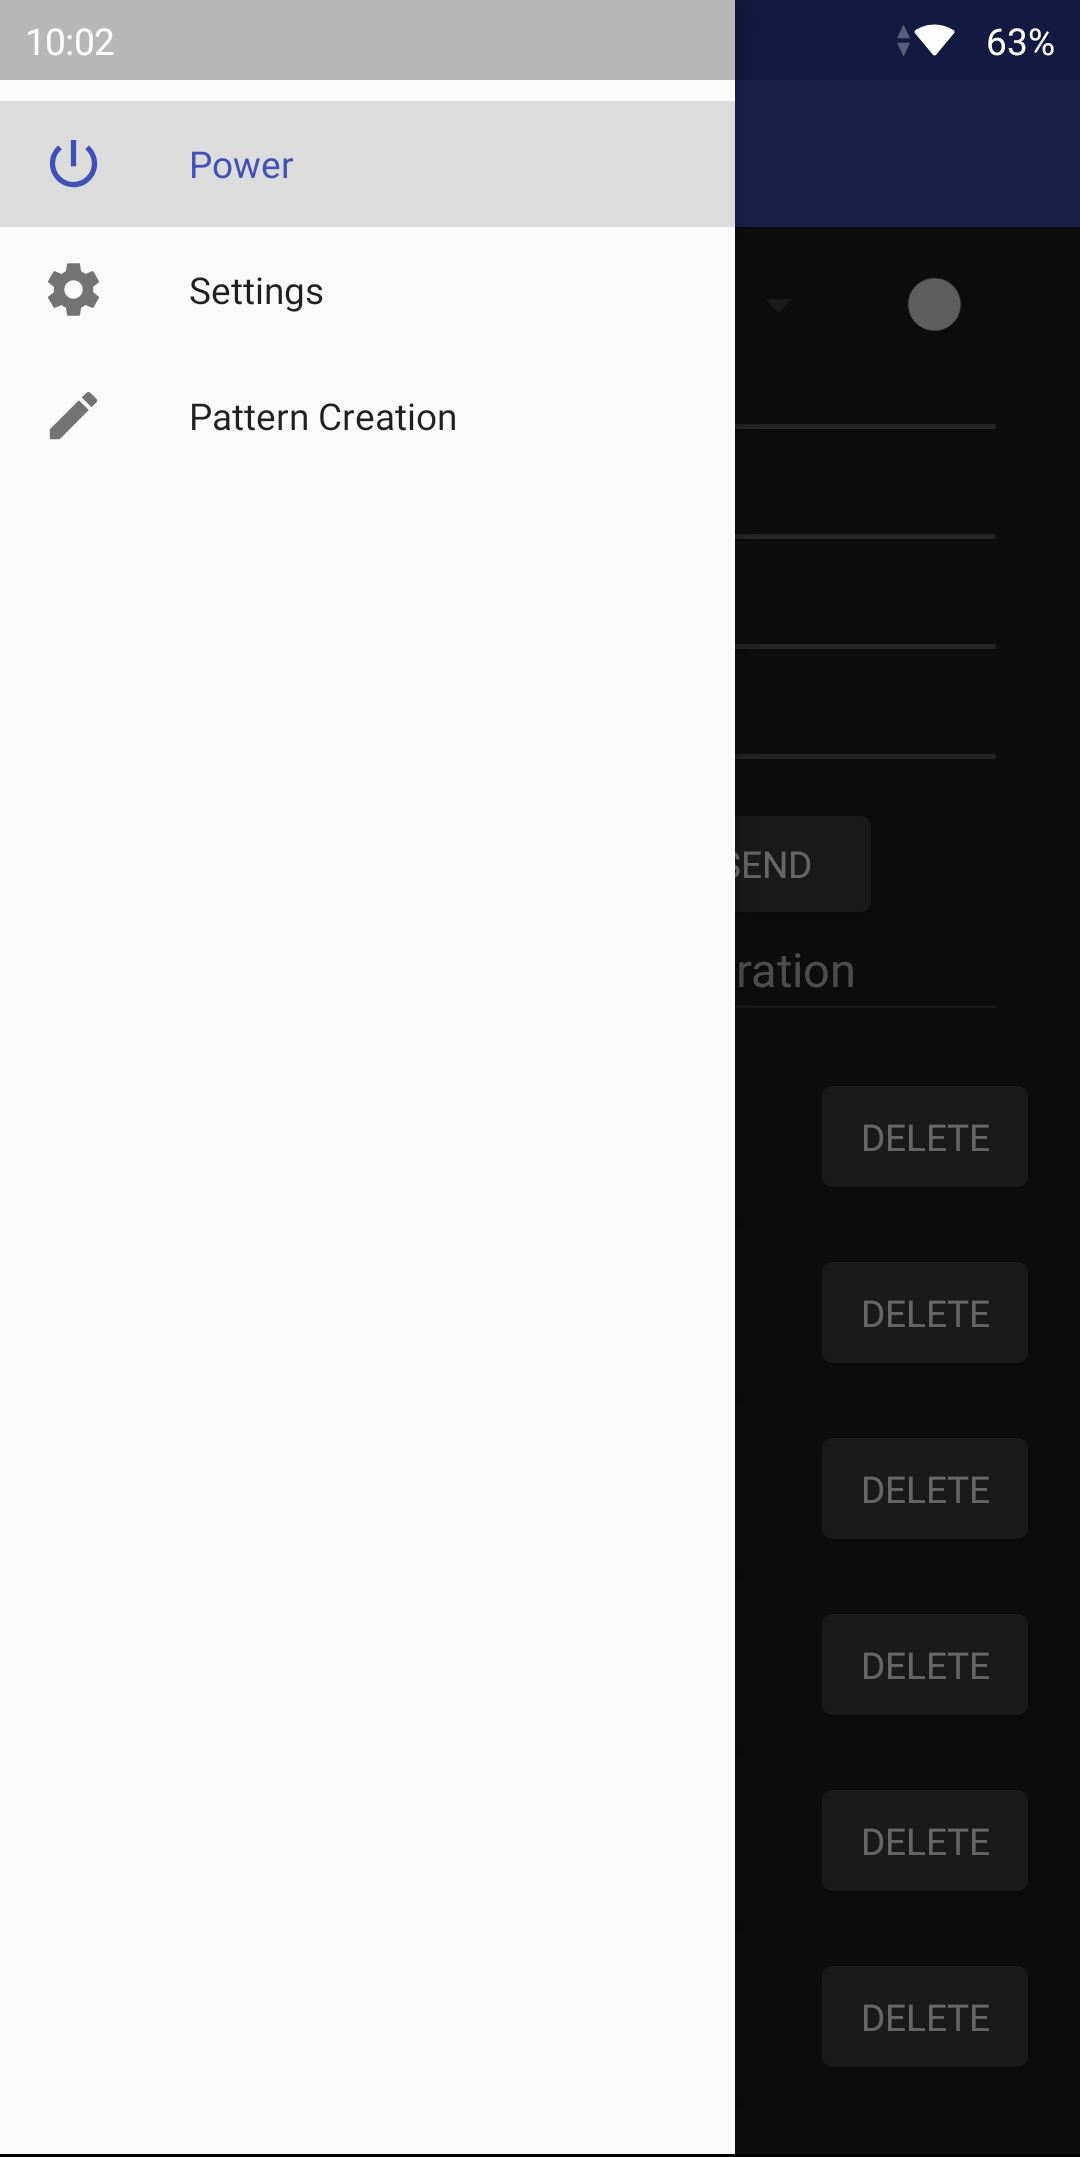Click the last DELETE button
This screenshot has width=1080, height=2157.
point(925,2017)
